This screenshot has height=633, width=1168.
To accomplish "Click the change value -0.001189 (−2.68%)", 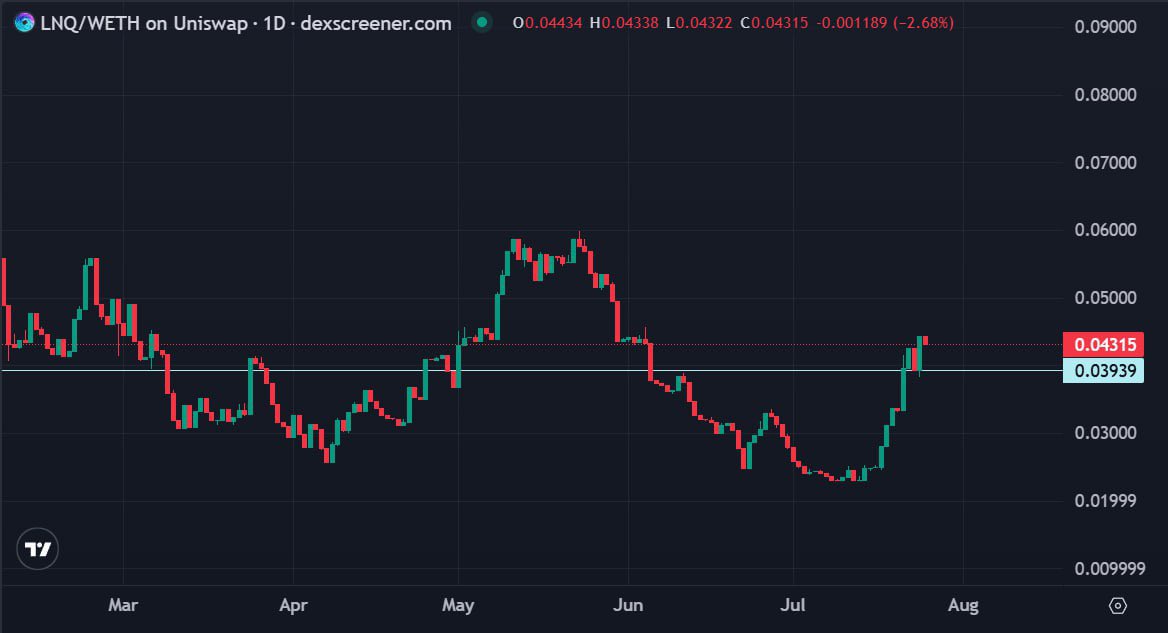I will 885,23.
